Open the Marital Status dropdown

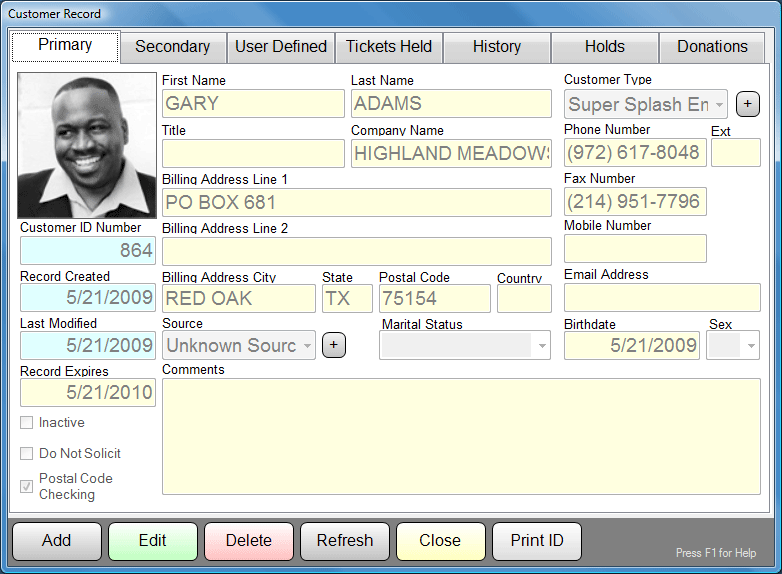(x=542, y=345)
